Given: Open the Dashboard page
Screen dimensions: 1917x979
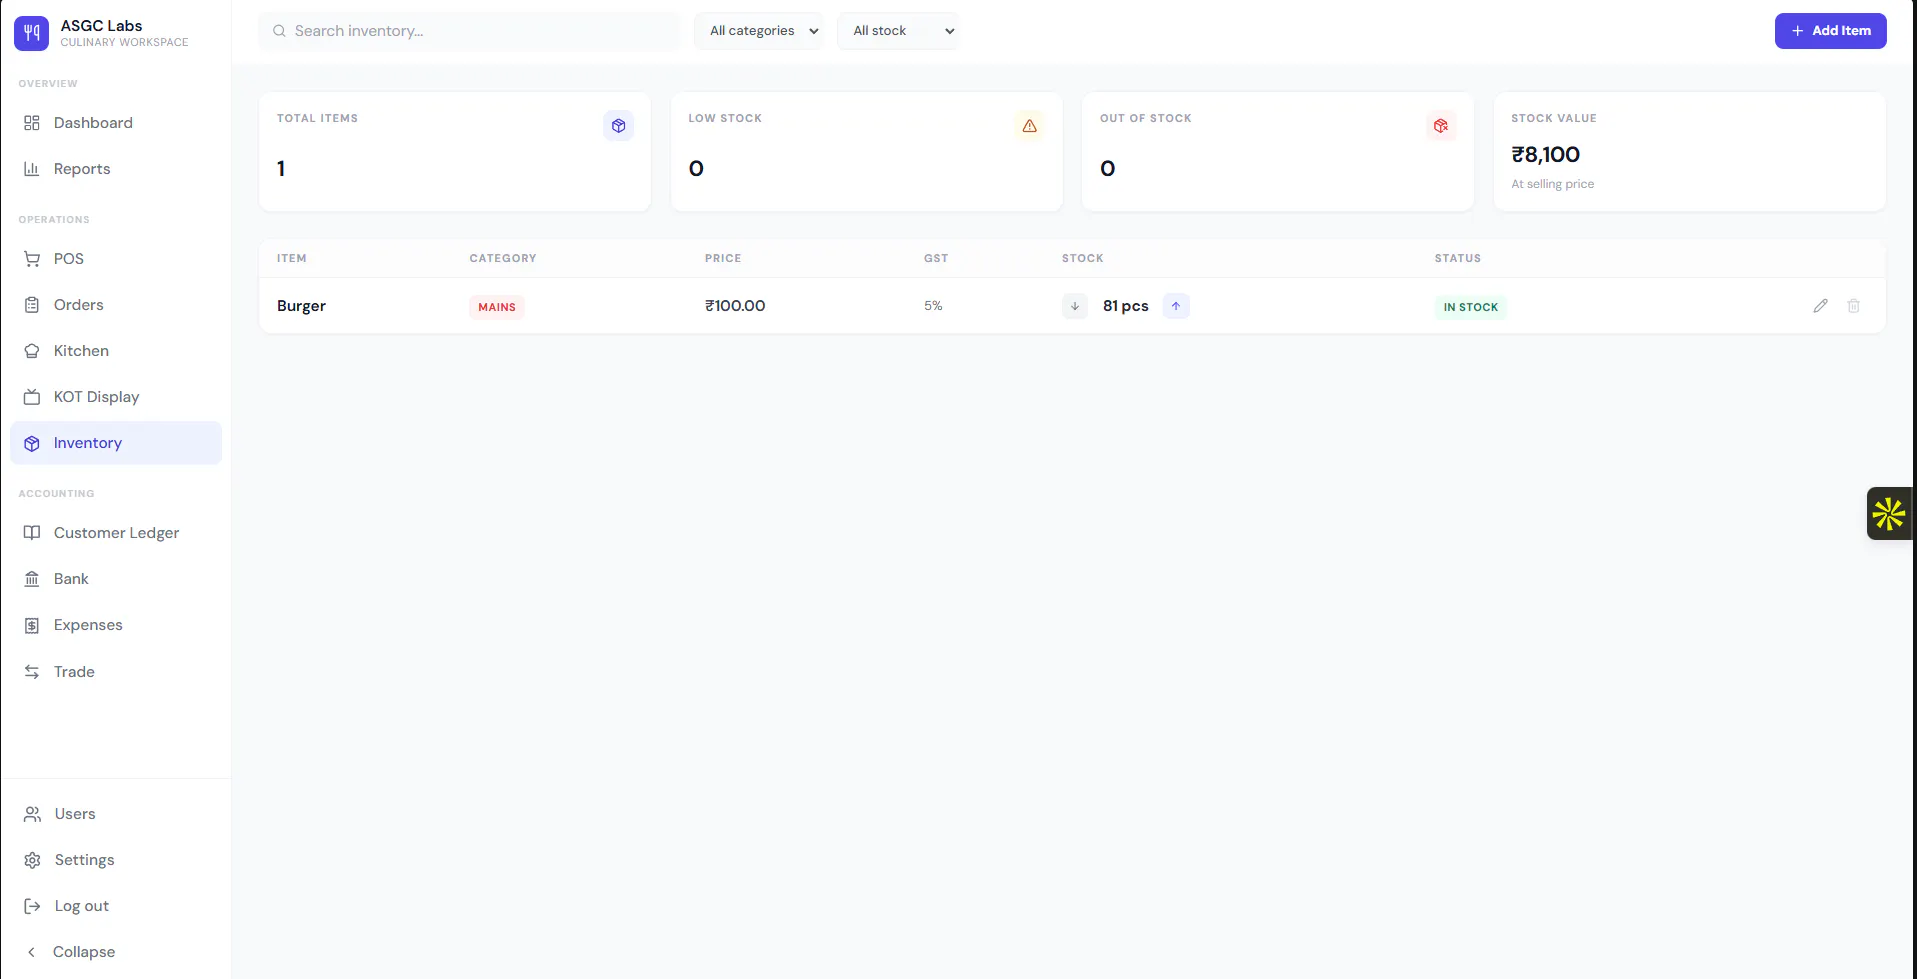Looking at the screenshot, I should 116,123.
